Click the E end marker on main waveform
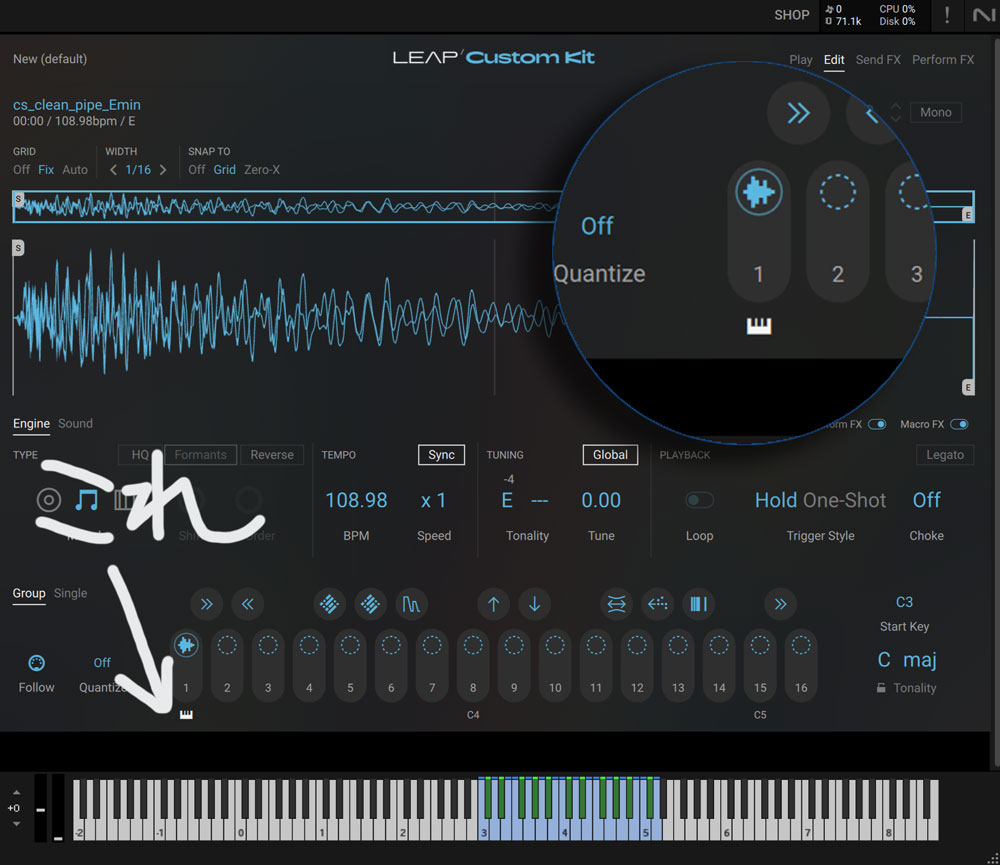This screenshot has width=1000, height=865. click(968, 387)
